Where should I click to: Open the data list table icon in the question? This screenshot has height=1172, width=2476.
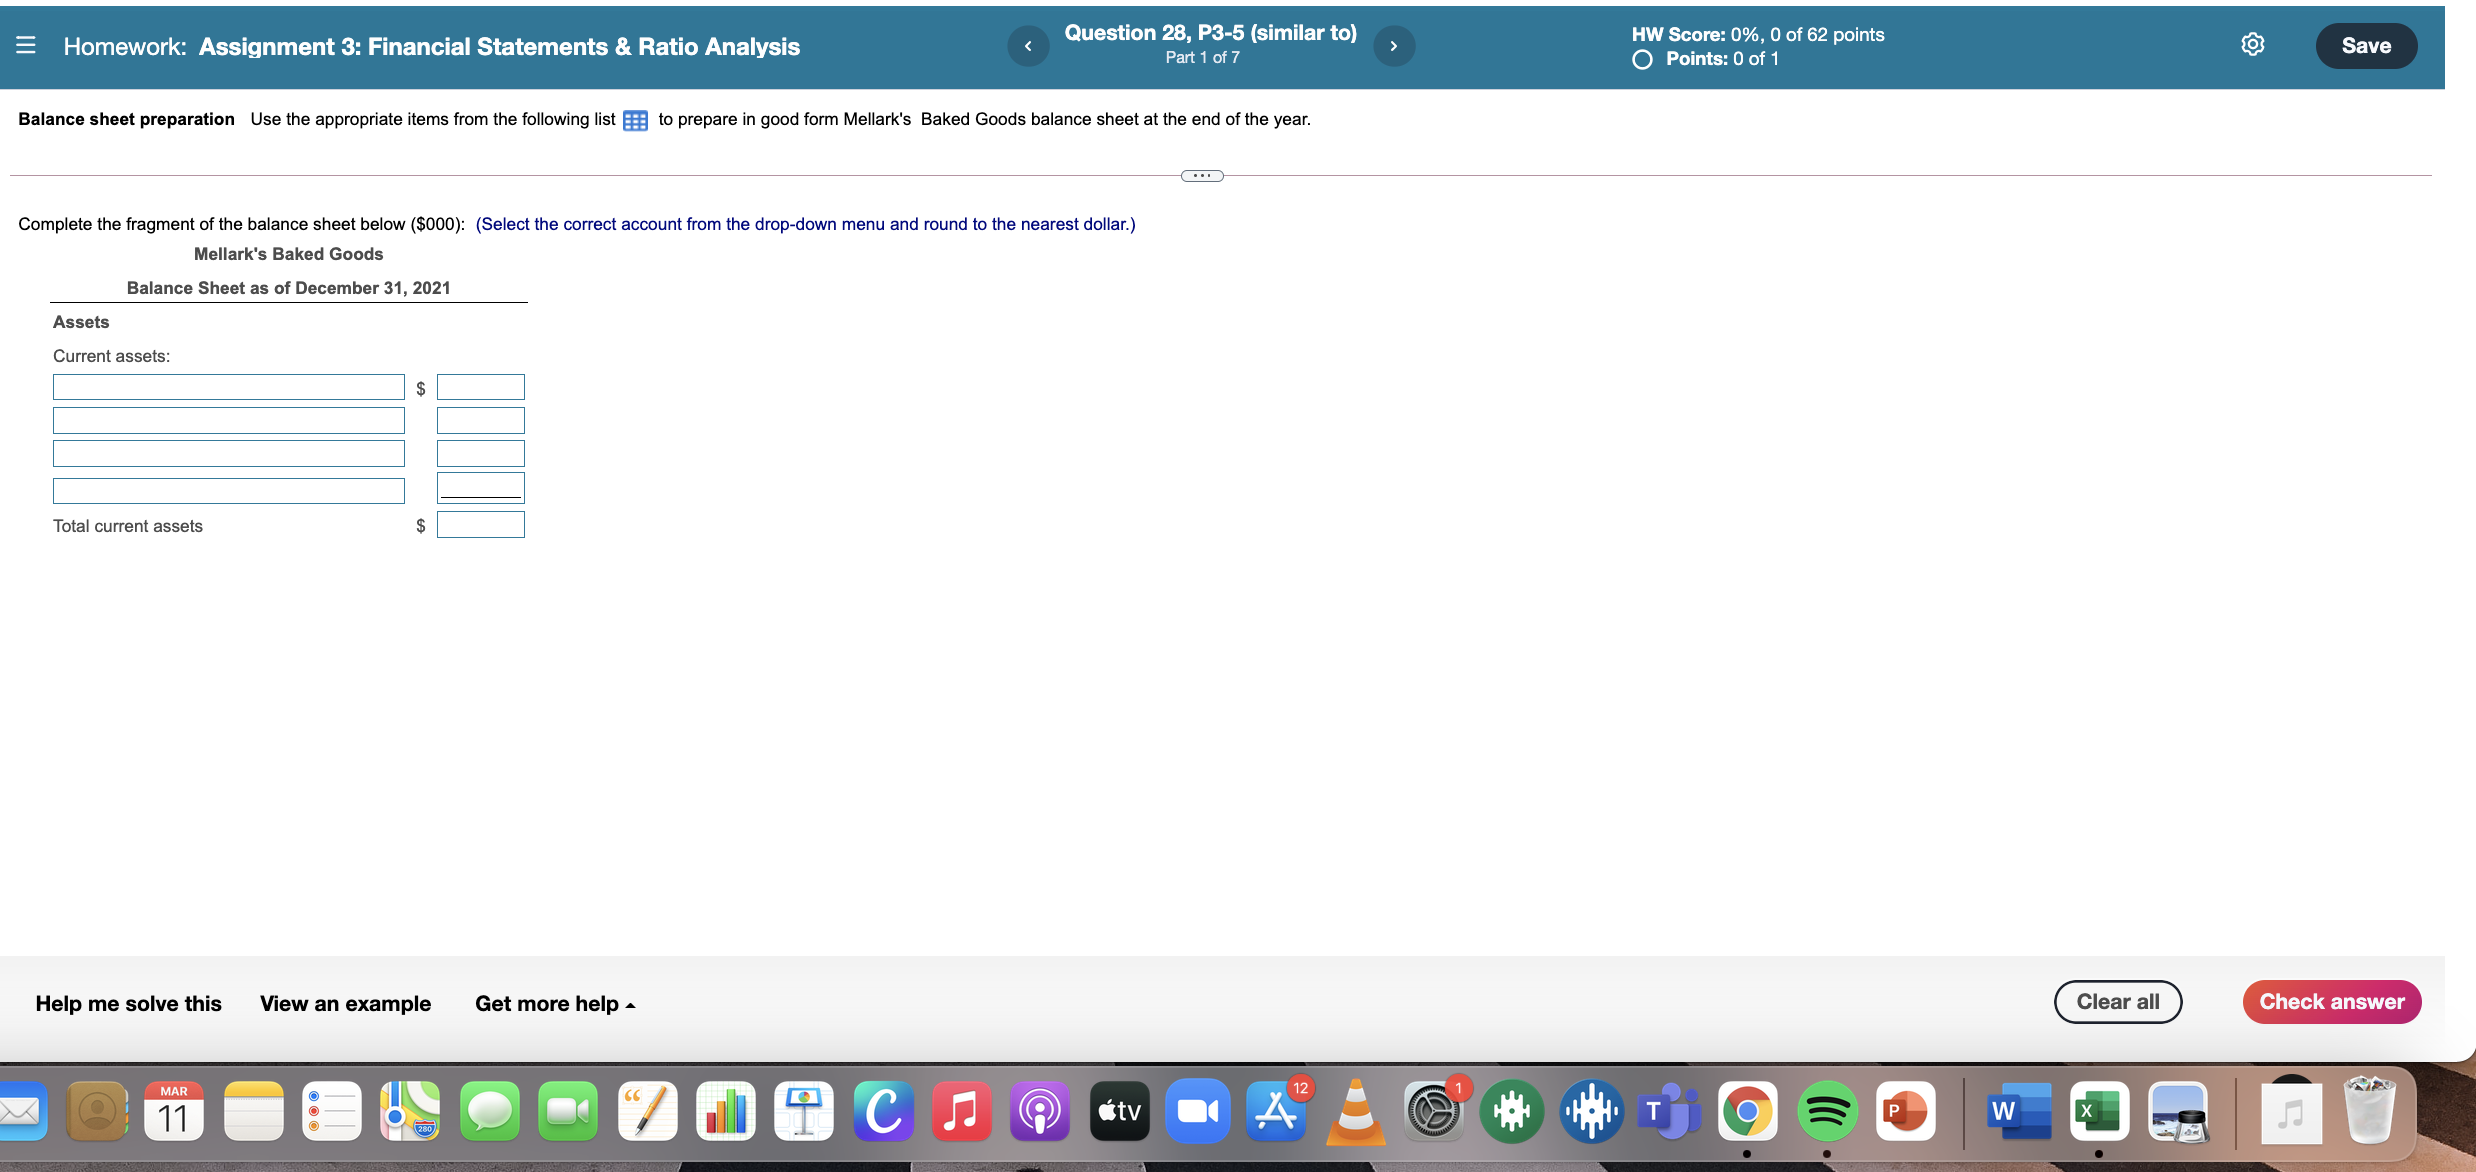click(x=634, y=120)
